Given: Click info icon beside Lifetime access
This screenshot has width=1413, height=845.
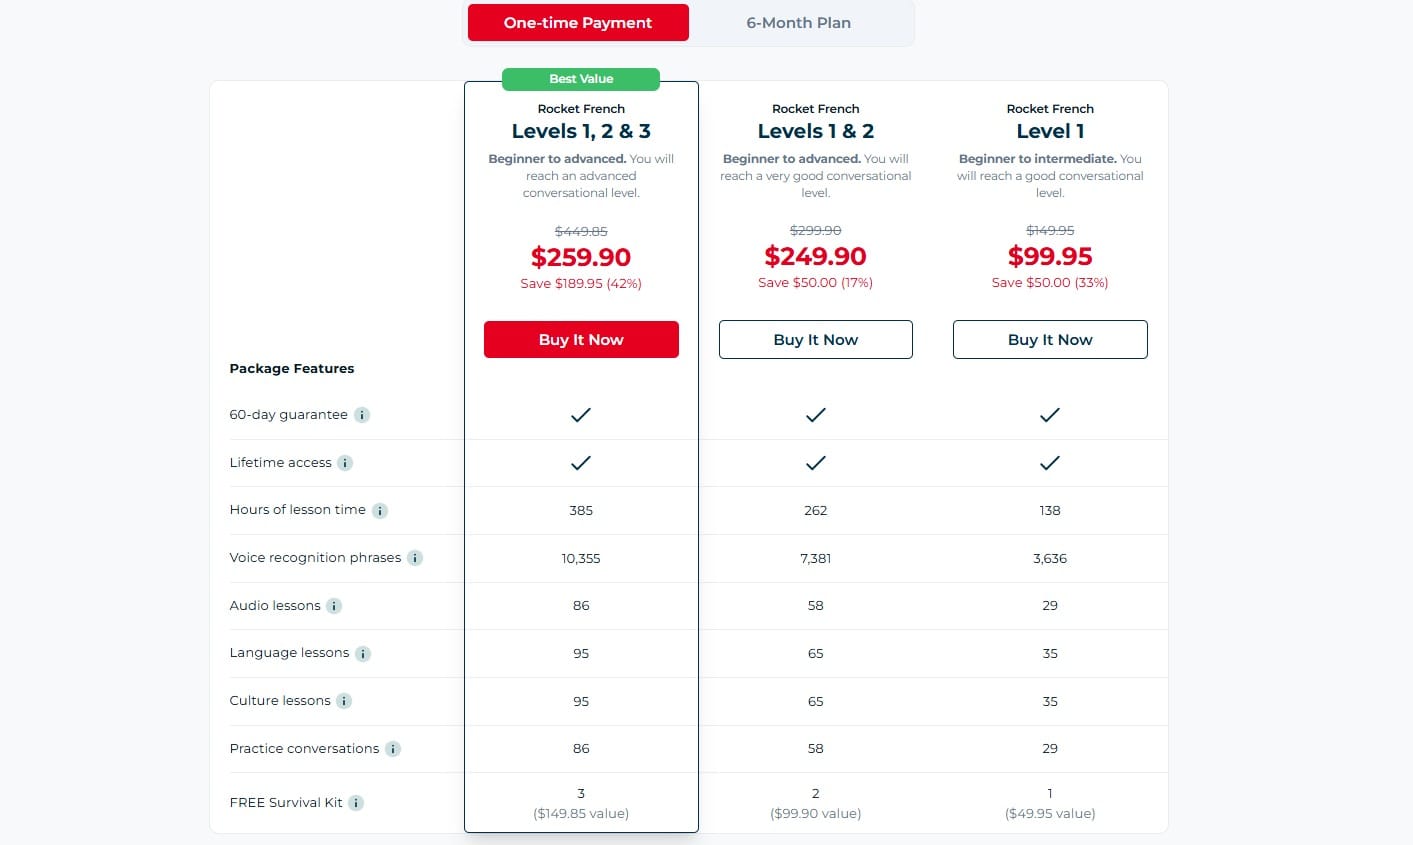Looking at the screenshot, I should click(345, 463).
